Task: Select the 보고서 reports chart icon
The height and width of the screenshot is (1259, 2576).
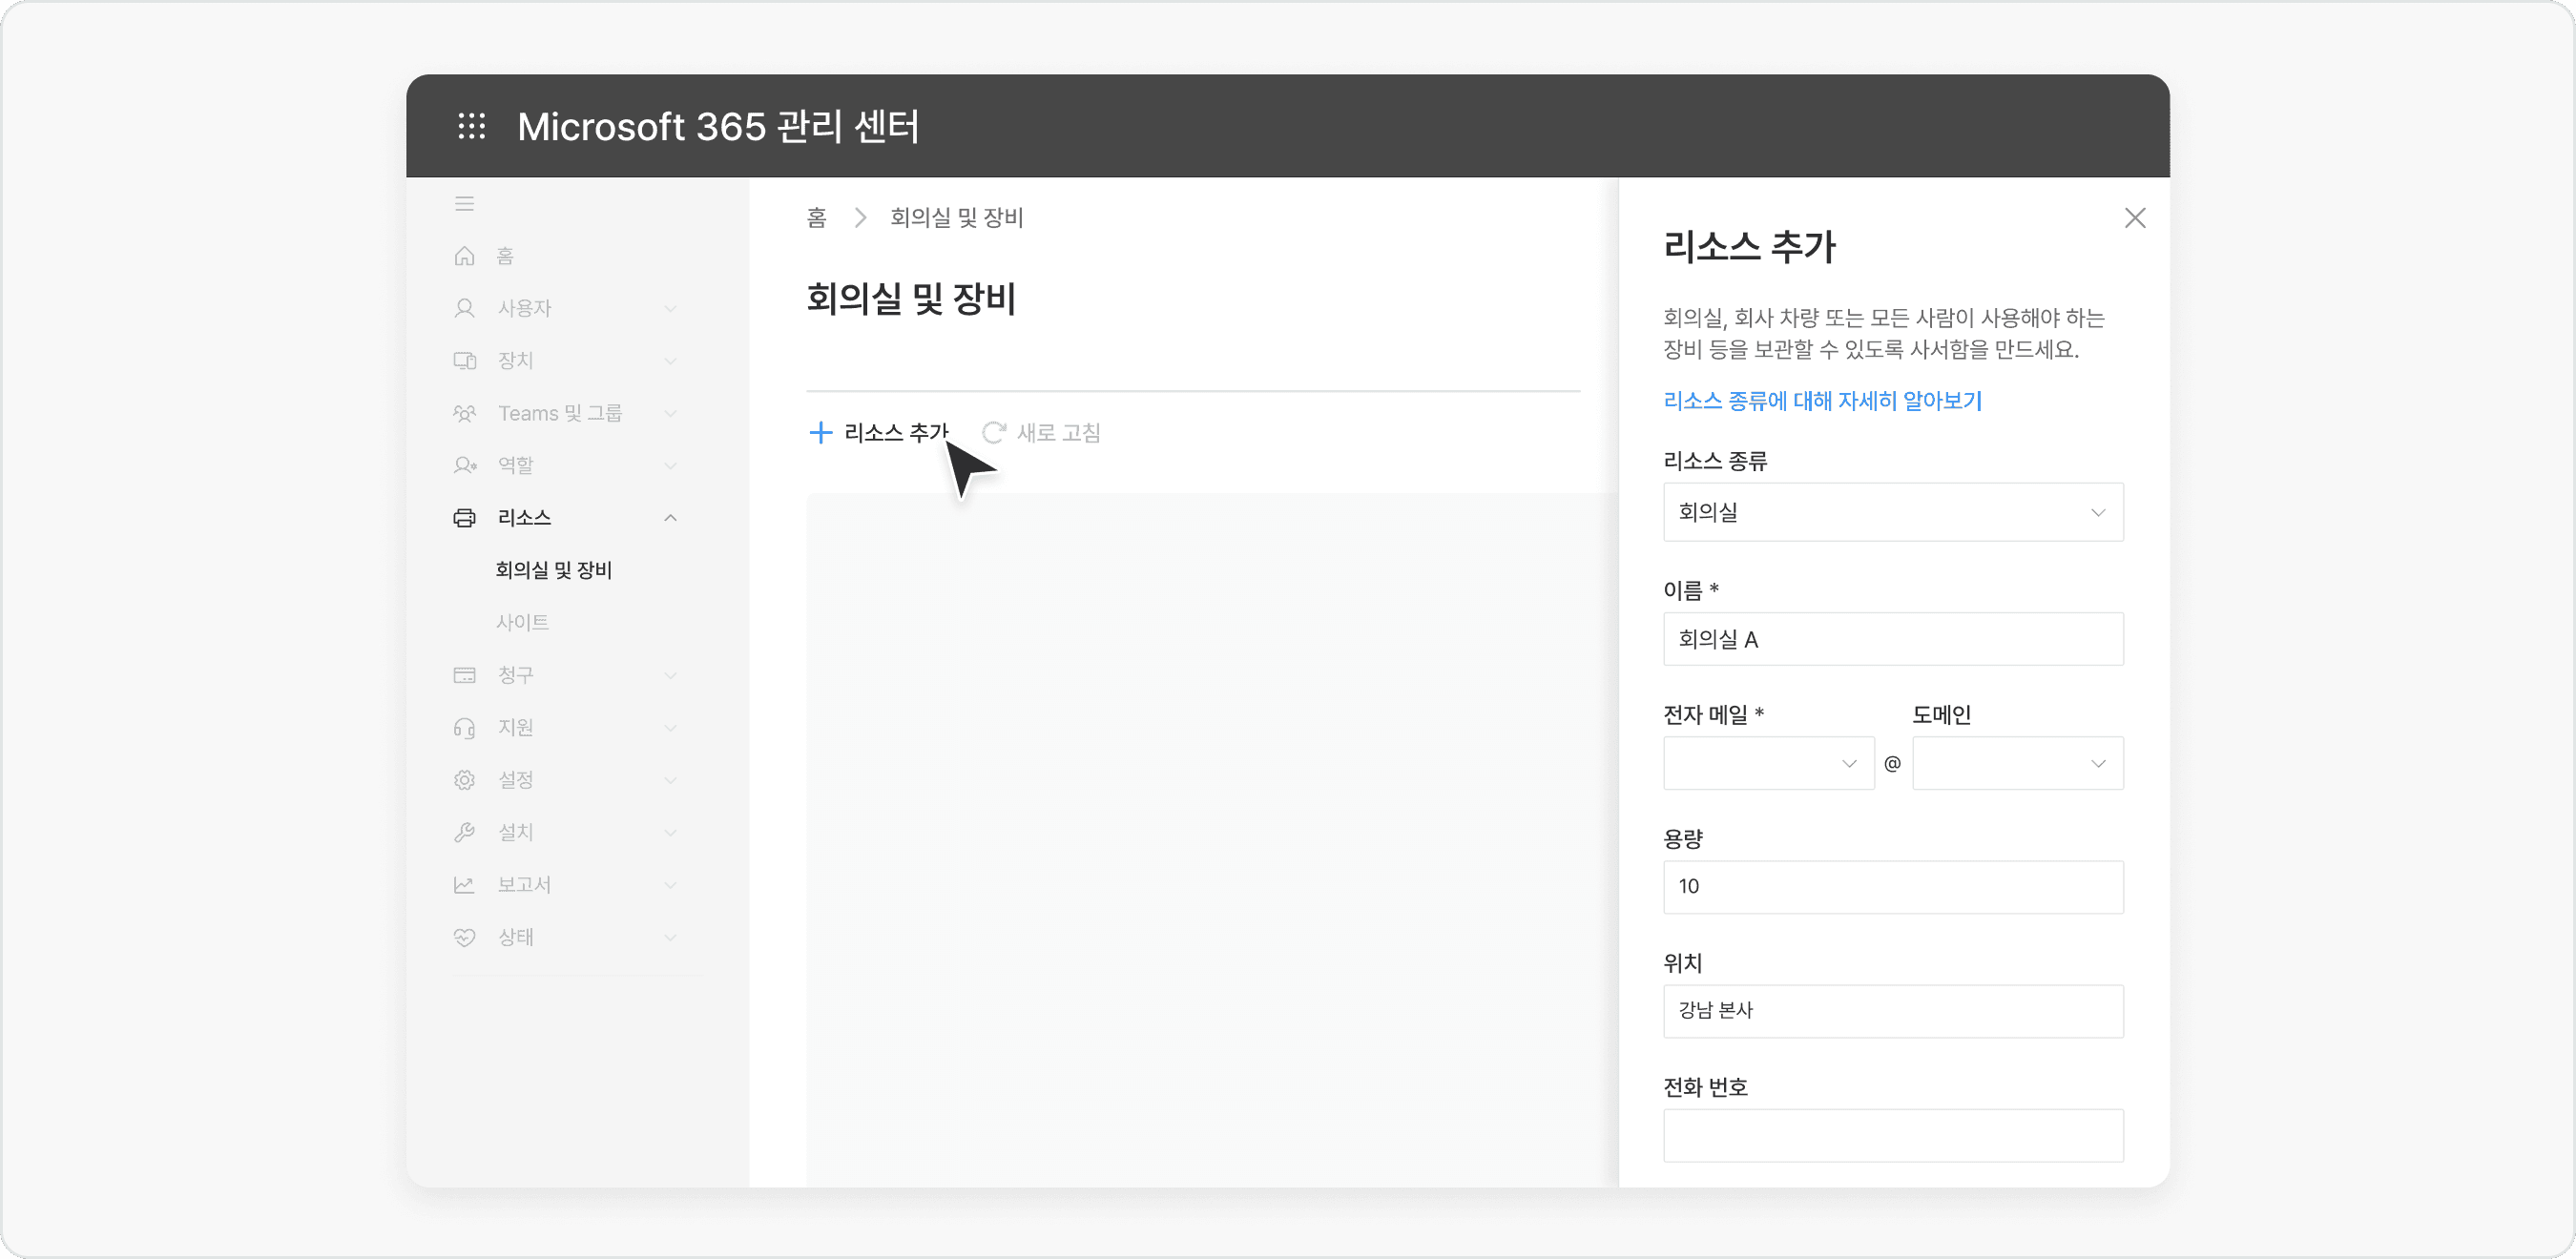Action: [x=465, y=884]
